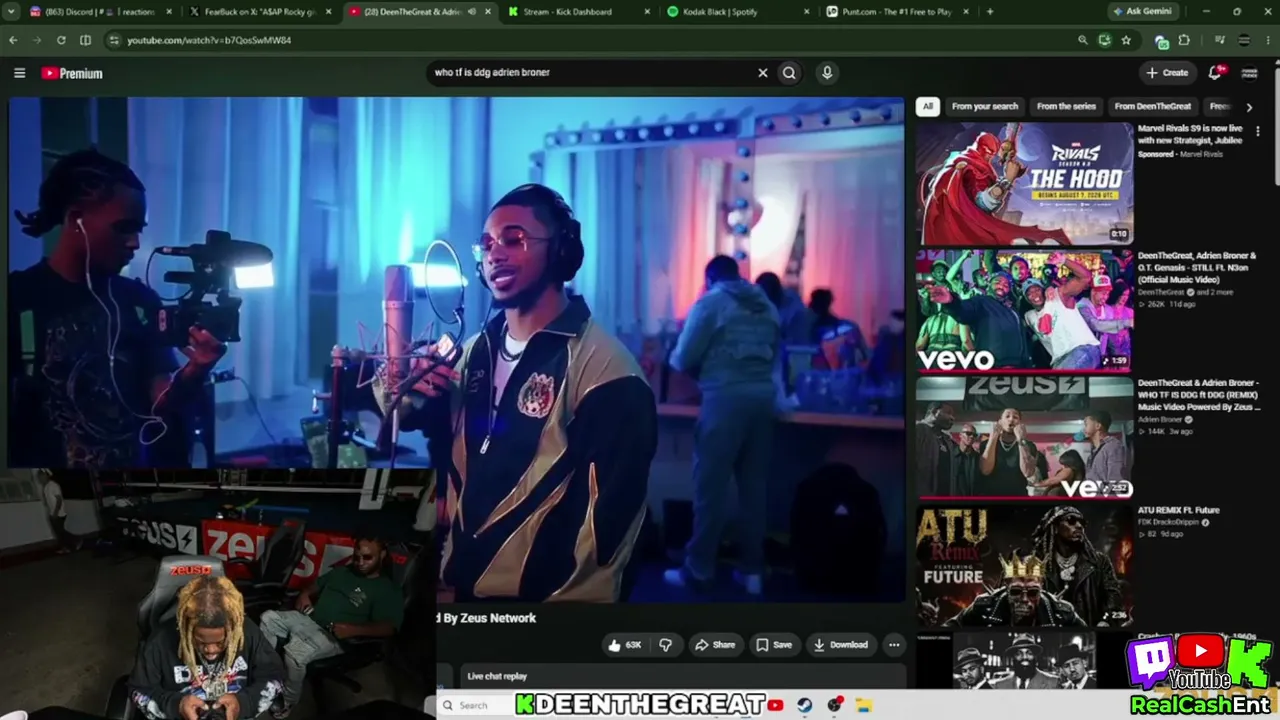Screen dimensions: 1280x720
Task: Close the Kodak Black Spotify tab
Action: click(x=806, y=12)
